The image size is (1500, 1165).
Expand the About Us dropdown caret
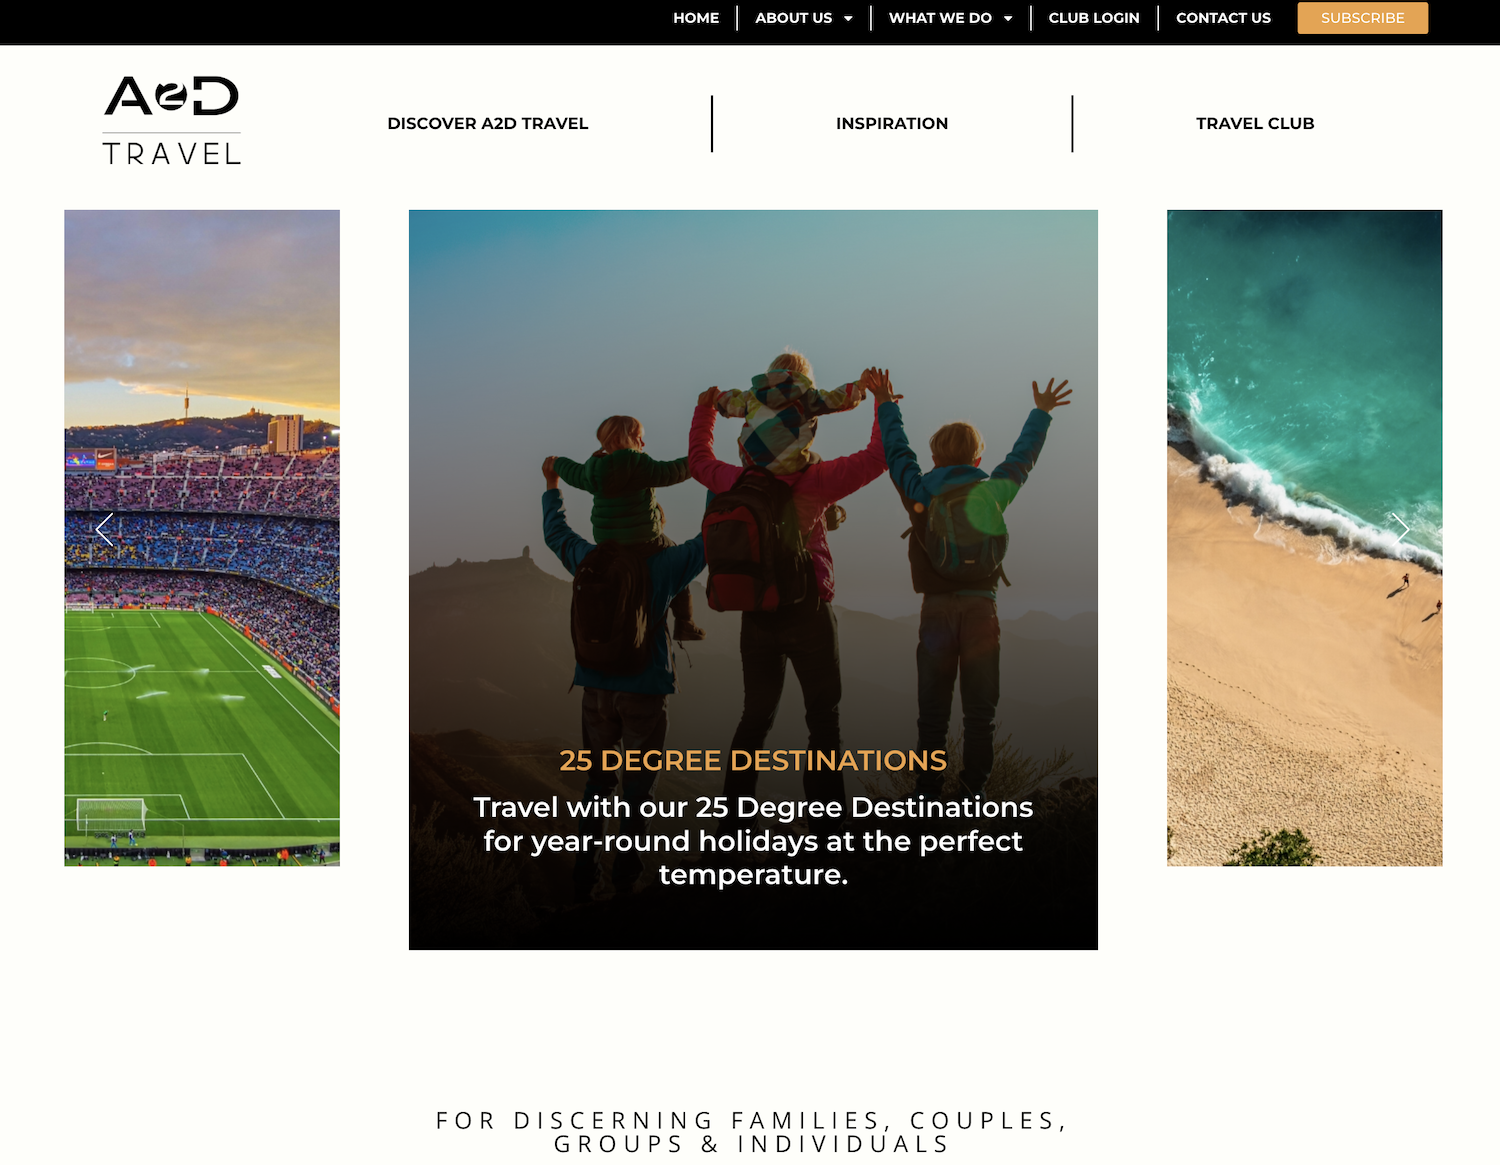click(848, 18)
